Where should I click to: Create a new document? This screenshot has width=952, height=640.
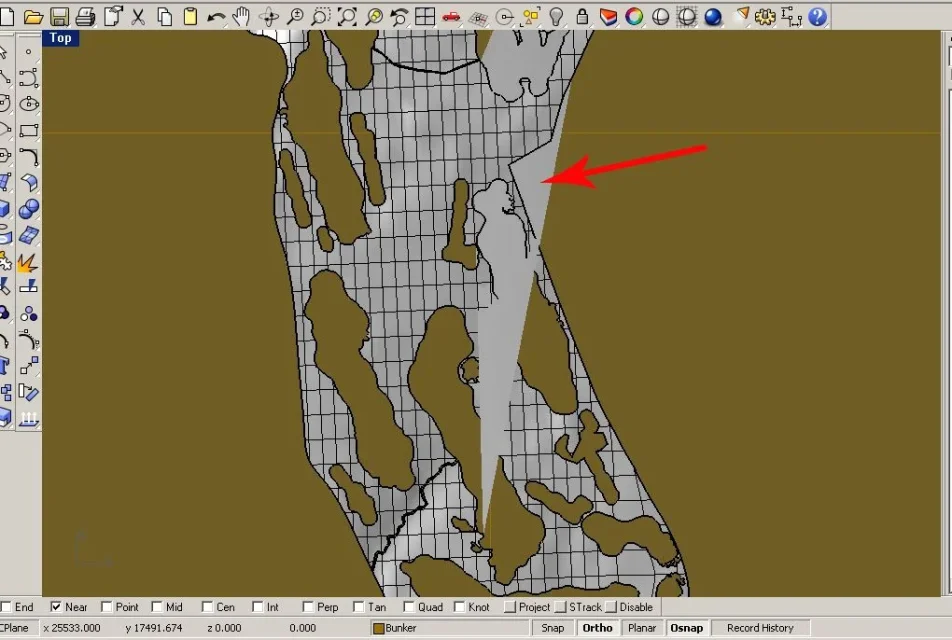click(7, 16)
